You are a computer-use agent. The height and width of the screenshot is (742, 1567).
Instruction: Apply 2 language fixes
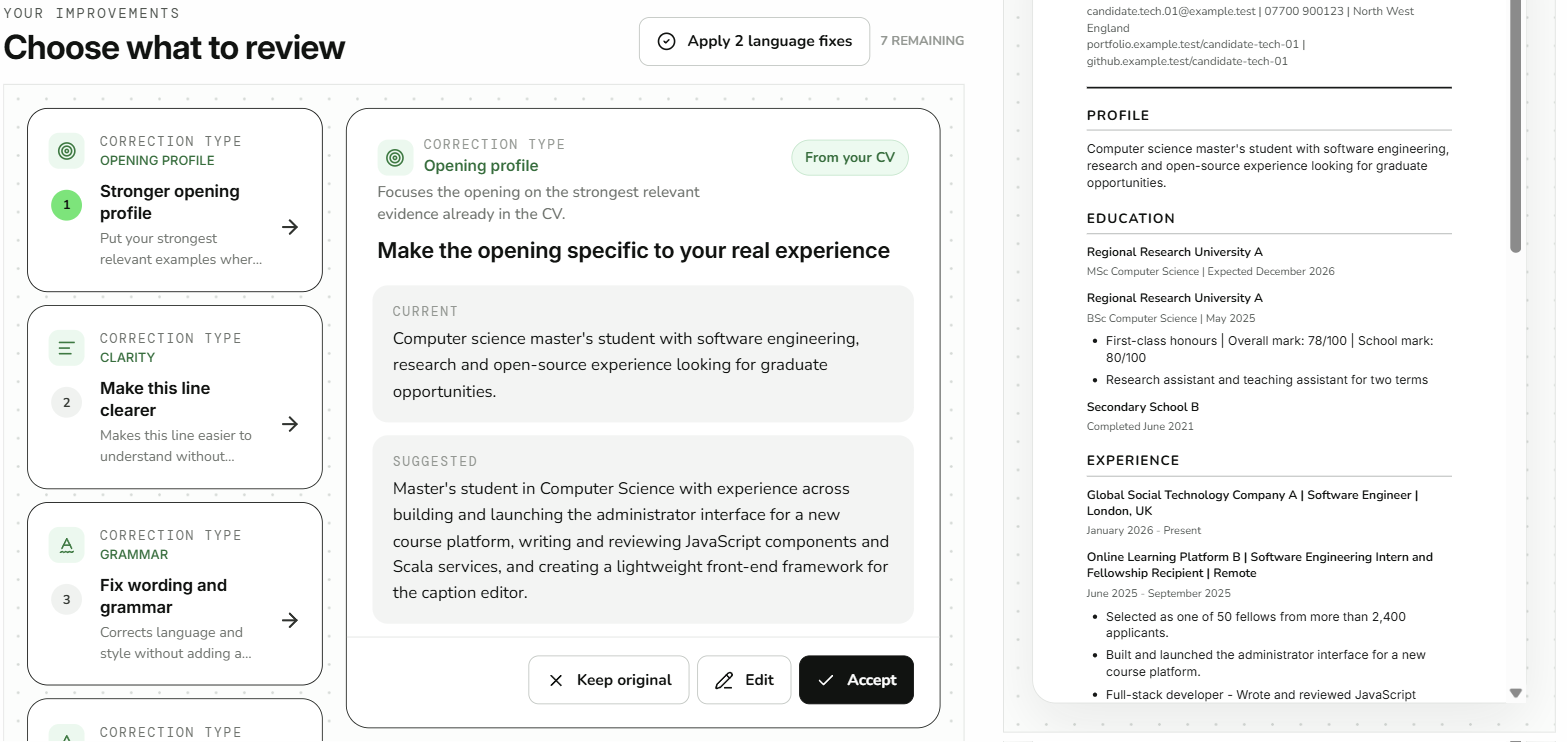coord(755,41)
